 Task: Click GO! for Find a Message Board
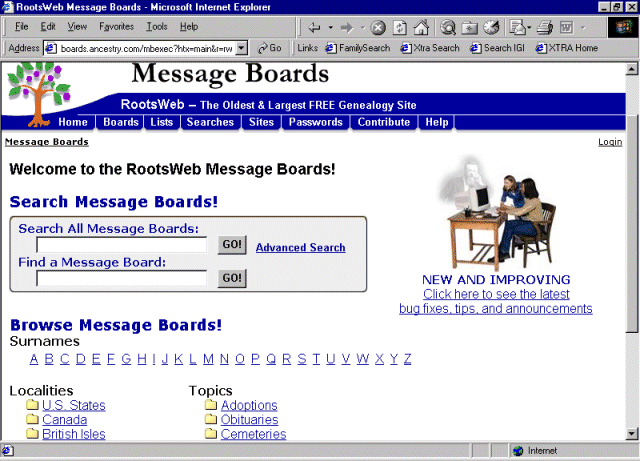point(232,278)
